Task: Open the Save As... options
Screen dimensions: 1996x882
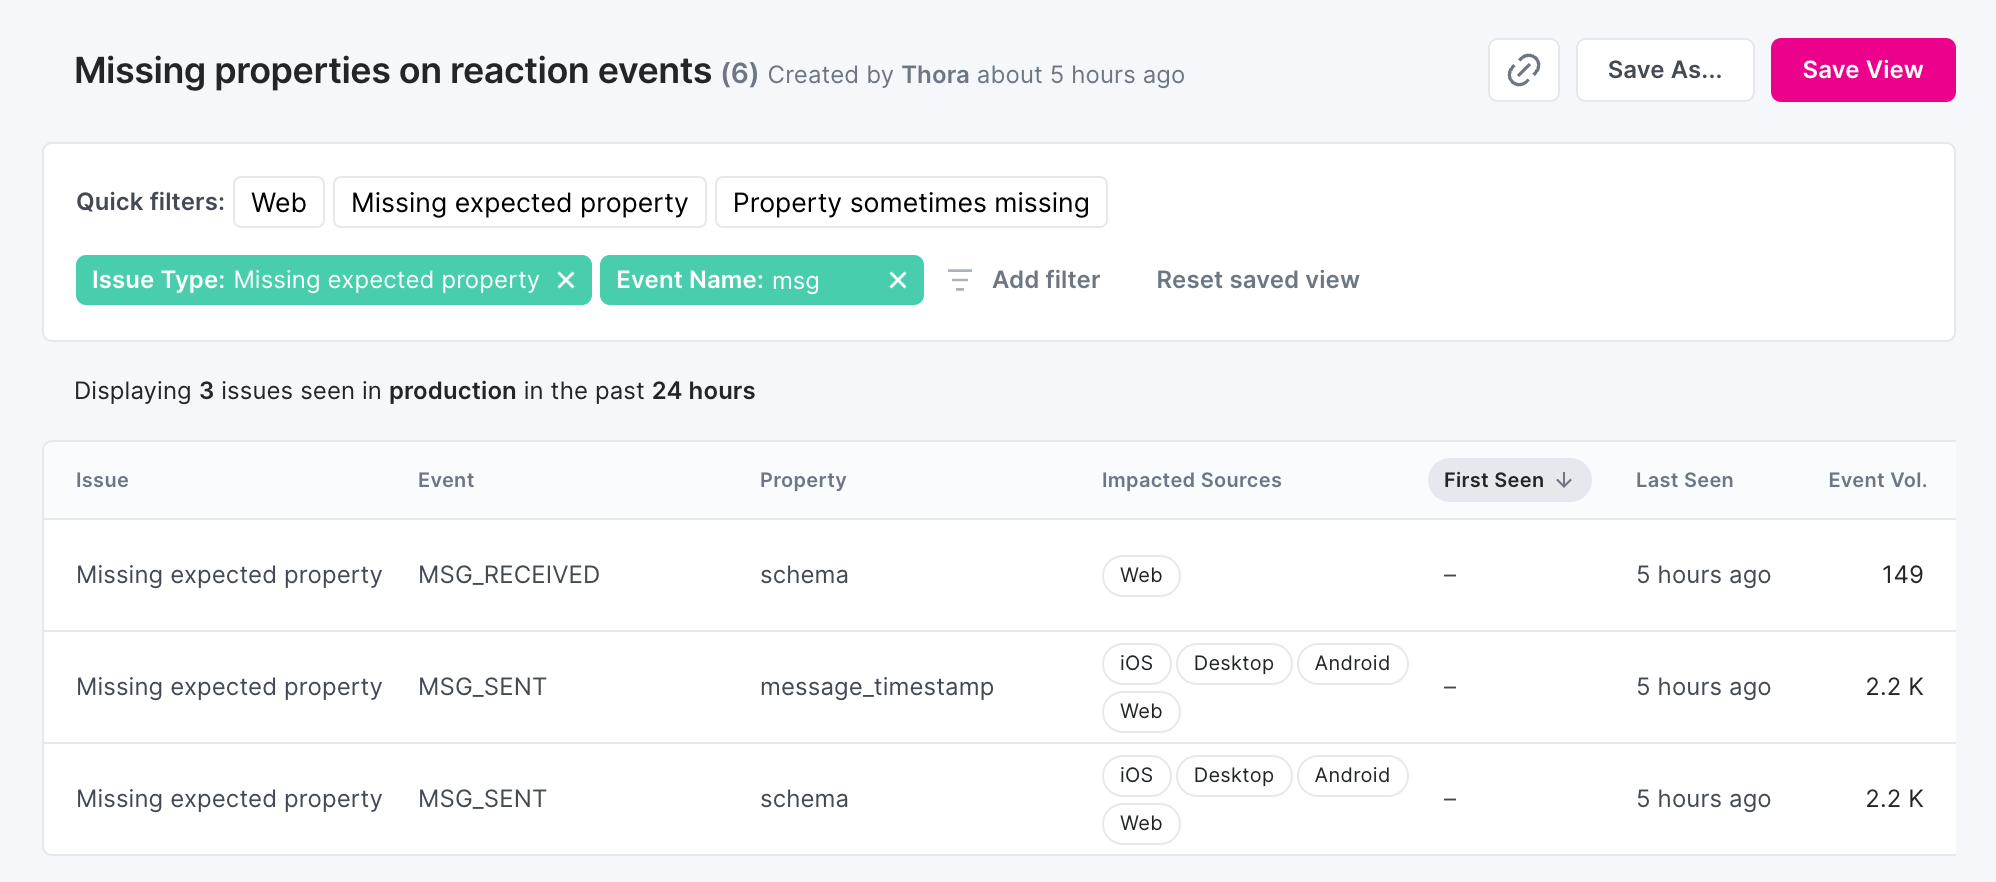Action: [1664, 70]
